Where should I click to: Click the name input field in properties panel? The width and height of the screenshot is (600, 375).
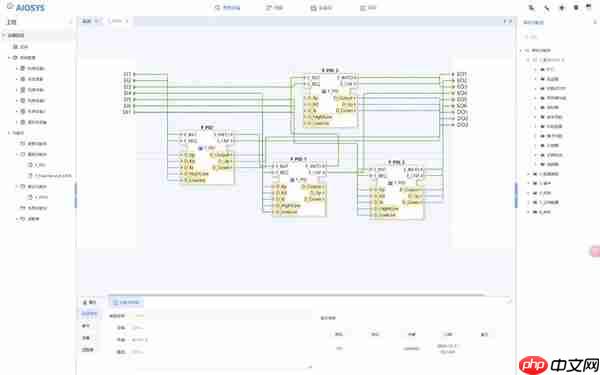click(218, 328)
